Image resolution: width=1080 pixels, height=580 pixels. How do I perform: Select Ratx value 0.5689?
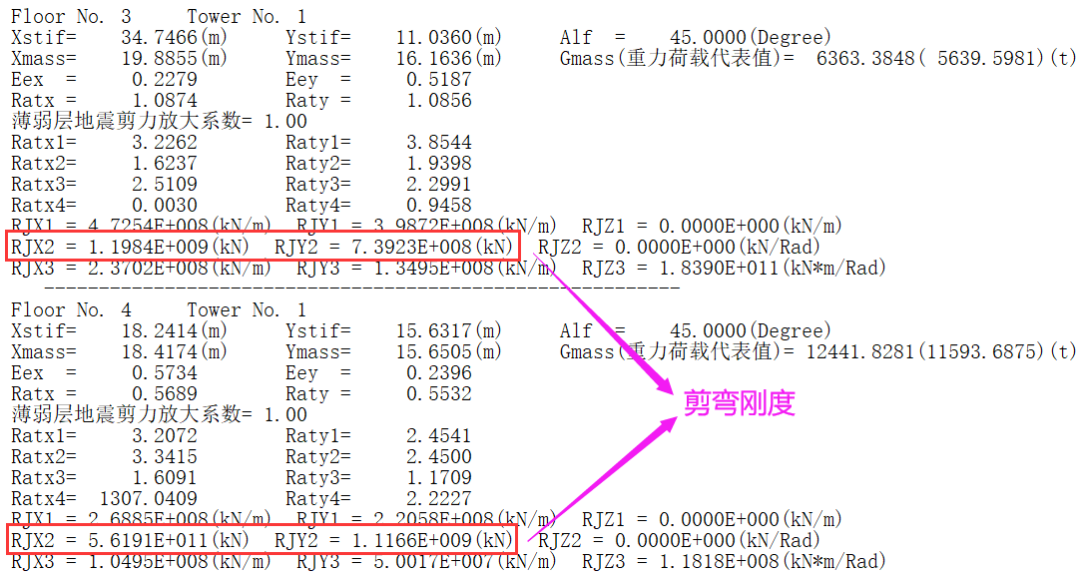(165, 394)
